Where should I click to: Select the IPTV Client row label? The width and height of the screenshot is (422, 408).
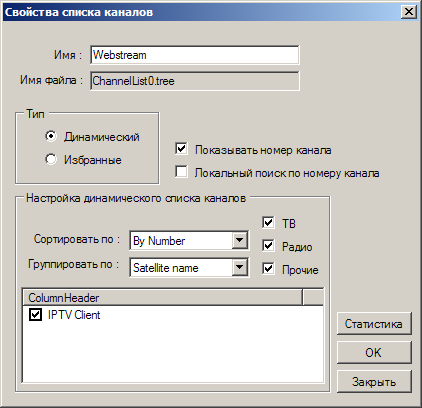click(74, 315)
